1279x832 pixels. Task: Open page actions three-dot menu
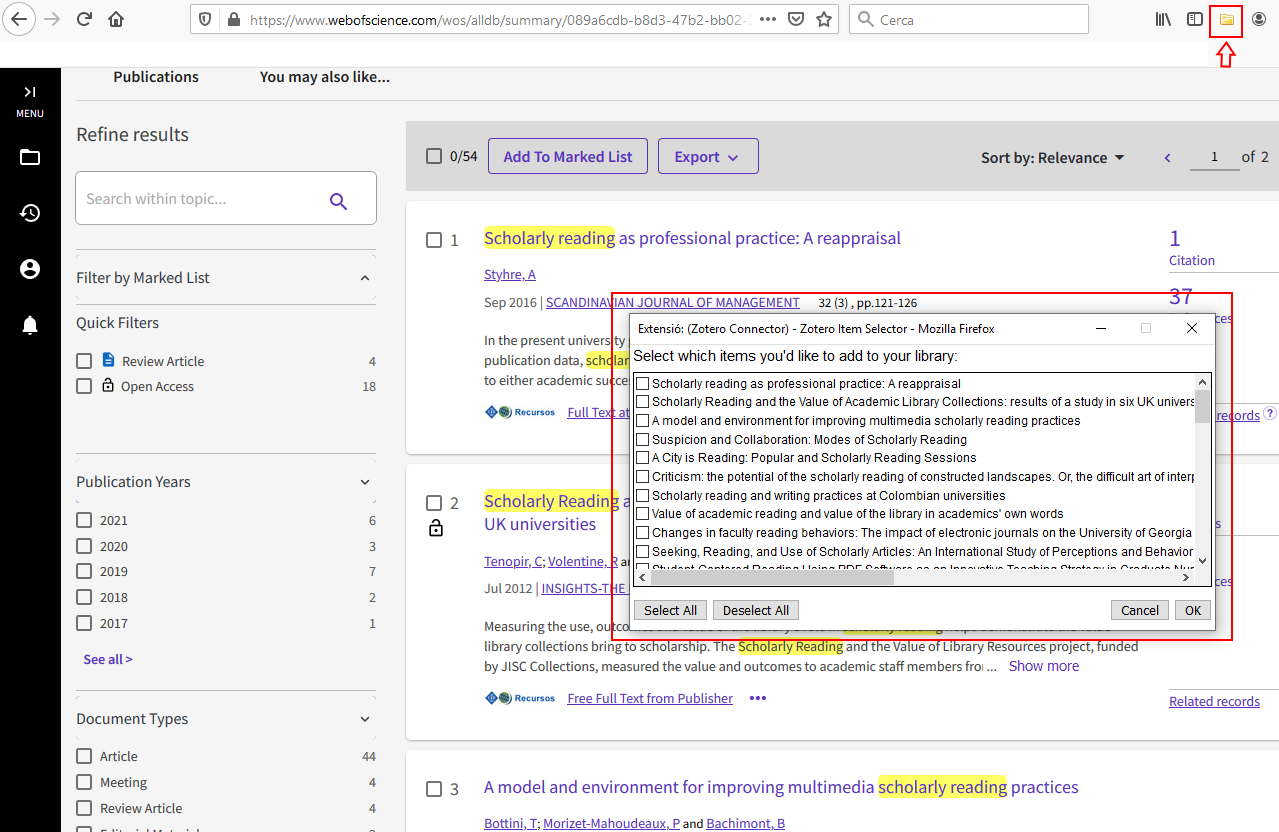[768, 19]
